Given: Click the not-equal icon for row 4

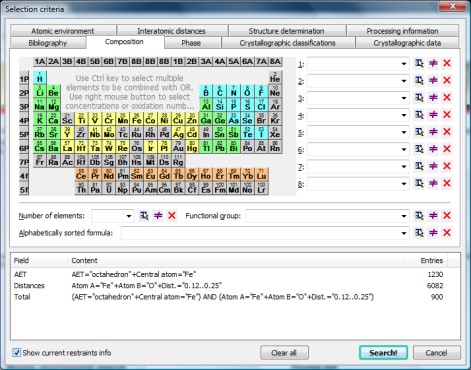Looking at the screenshot, I should coord(433,115).
